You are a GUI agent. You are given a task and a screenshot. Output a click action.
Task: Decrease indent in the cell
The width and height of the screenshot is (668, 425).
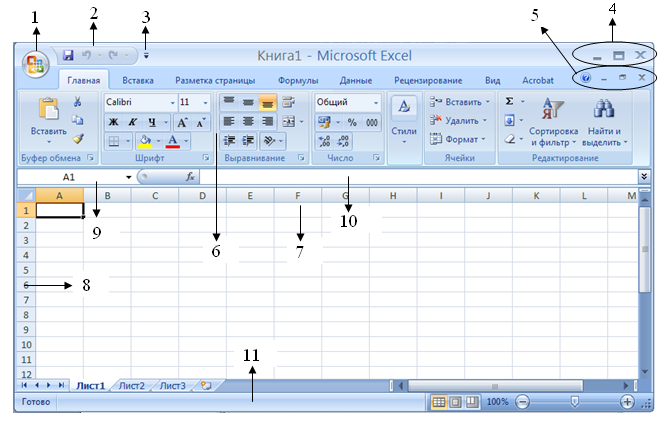[229, 141]
